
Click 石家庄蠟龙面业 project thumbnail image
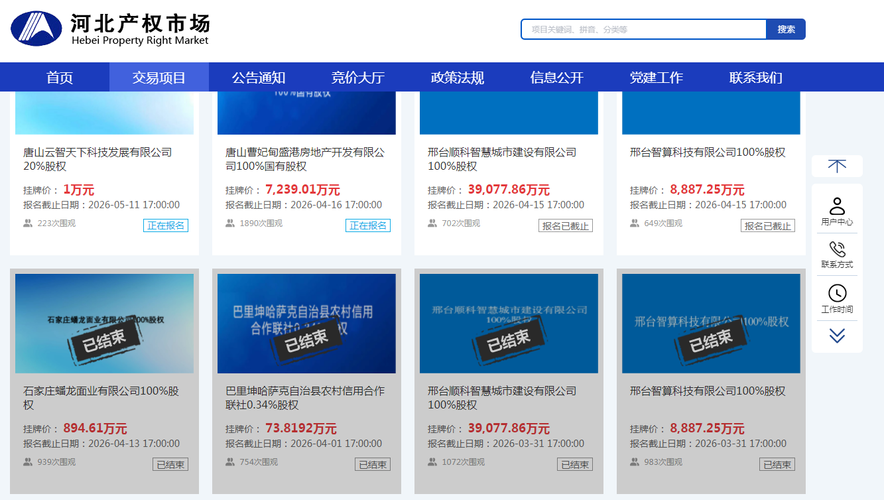pos(104,324)
